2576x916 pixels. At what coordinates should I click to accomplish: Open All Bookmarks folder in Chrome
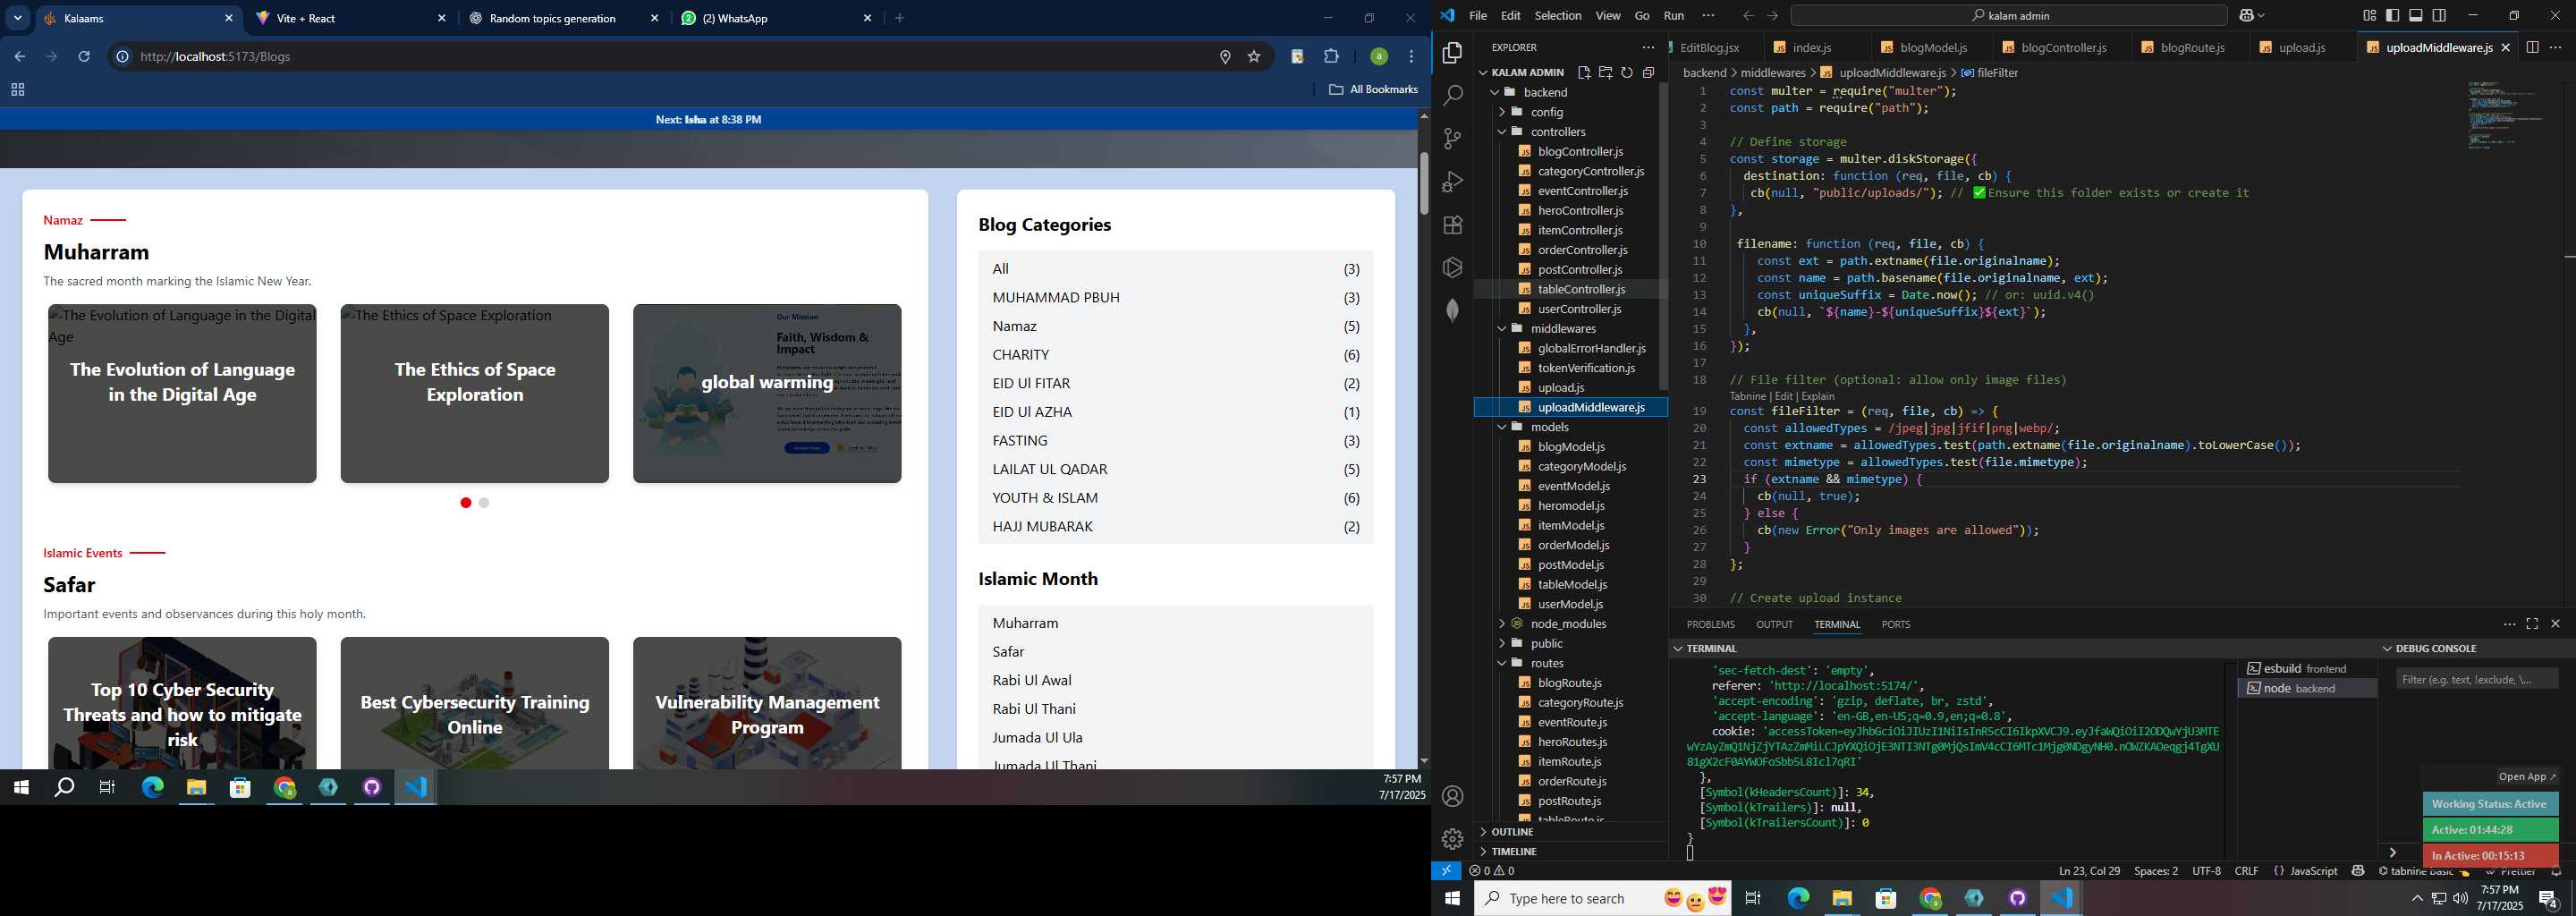click(1373, 89)
